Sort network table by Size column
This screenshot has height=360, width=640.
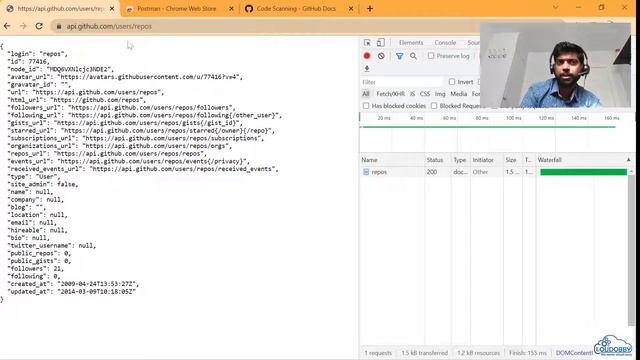[513, 160]
